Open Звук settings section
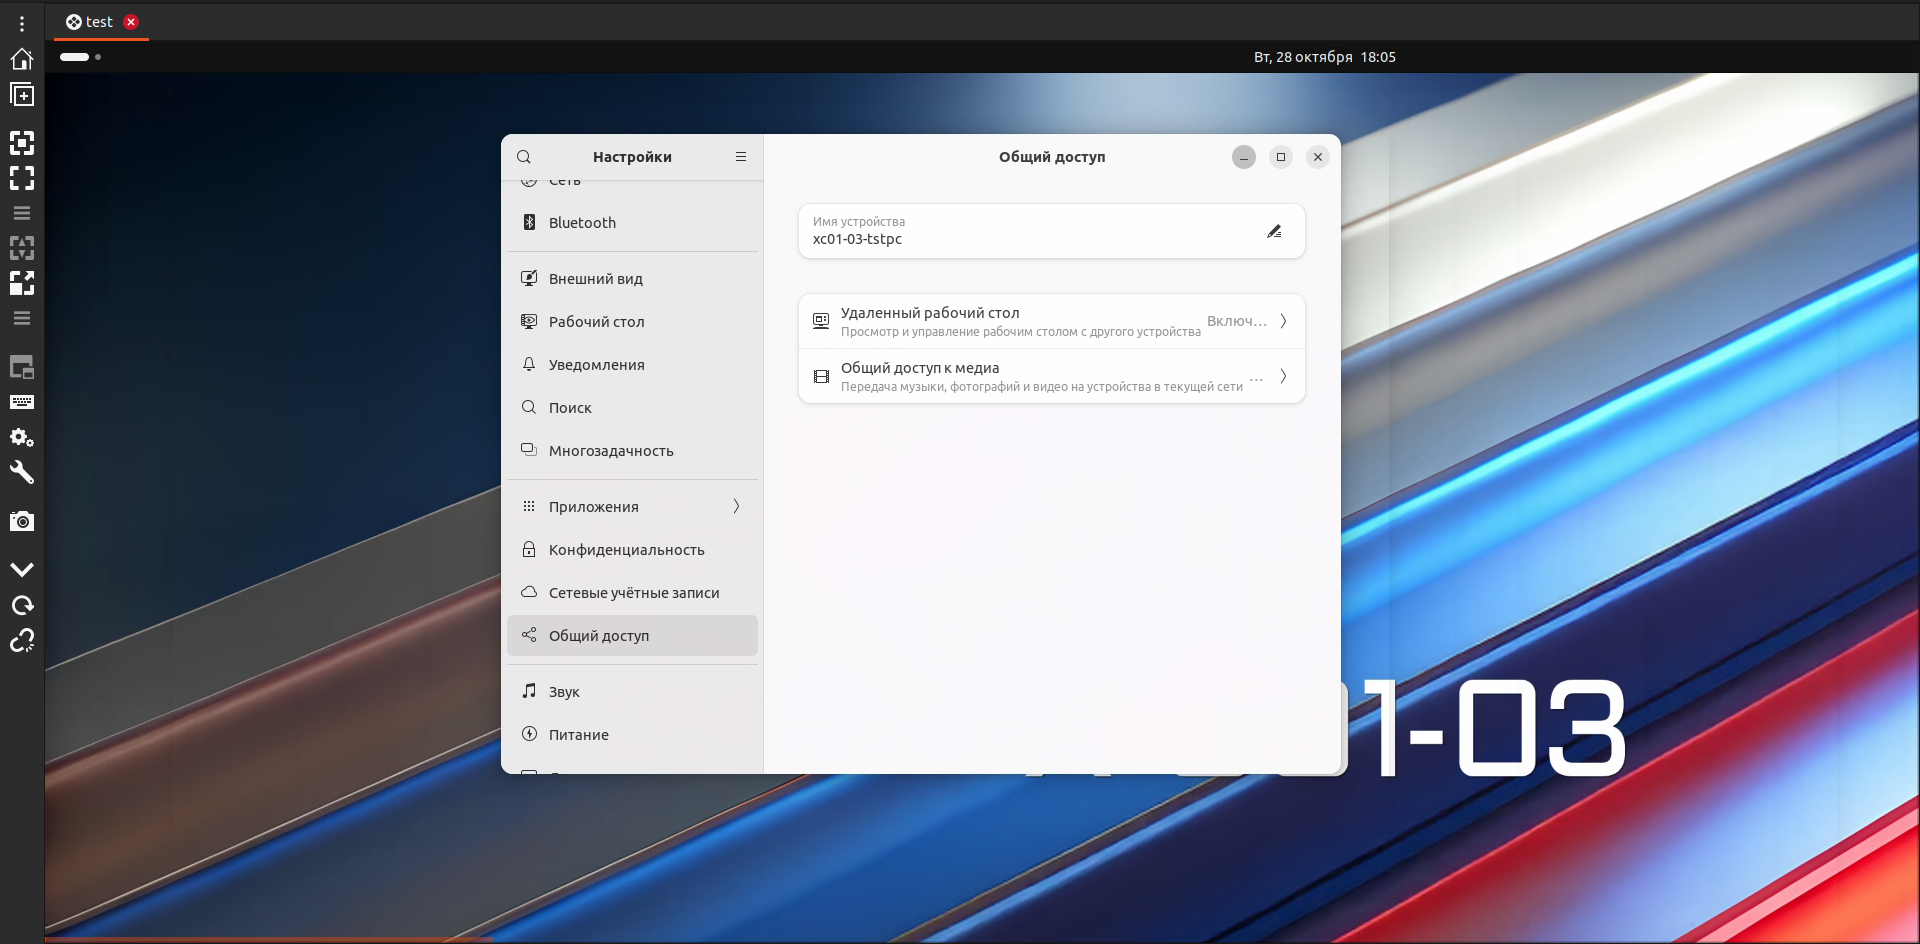This screenshot has height=944, width=1920. tap(564, 692)
